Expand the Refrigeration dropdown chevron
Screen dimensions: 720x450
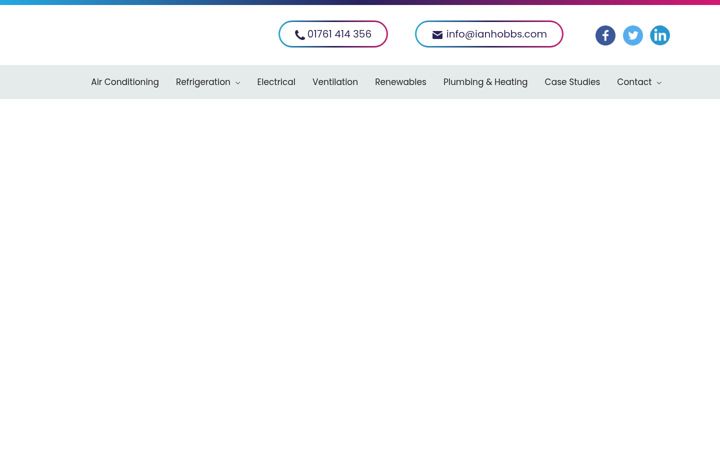238,83
